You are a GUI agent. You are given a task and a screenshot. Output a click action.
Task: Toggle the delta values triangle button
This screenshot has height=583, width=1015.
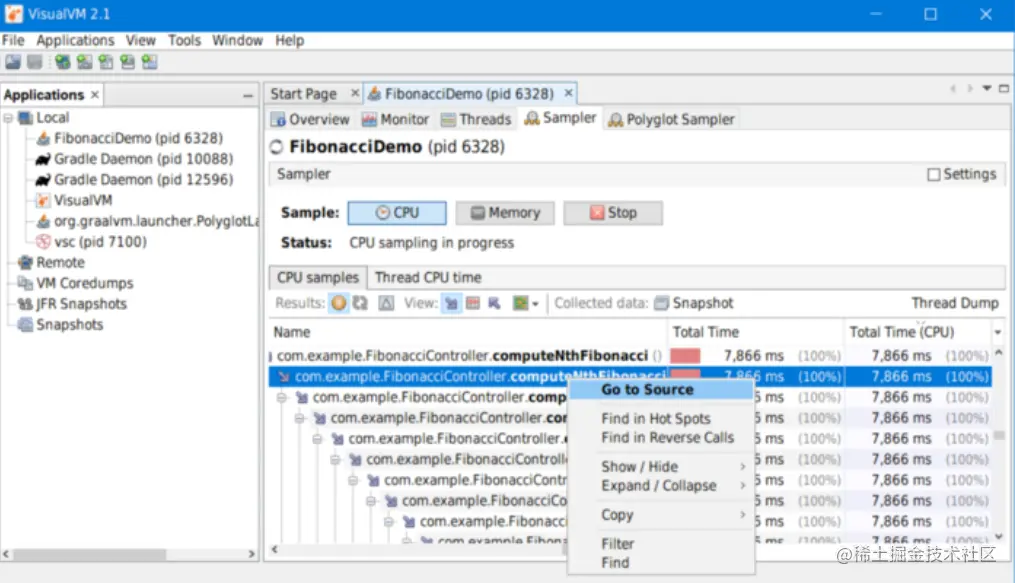pyautogui.click(x=386, y=303)
